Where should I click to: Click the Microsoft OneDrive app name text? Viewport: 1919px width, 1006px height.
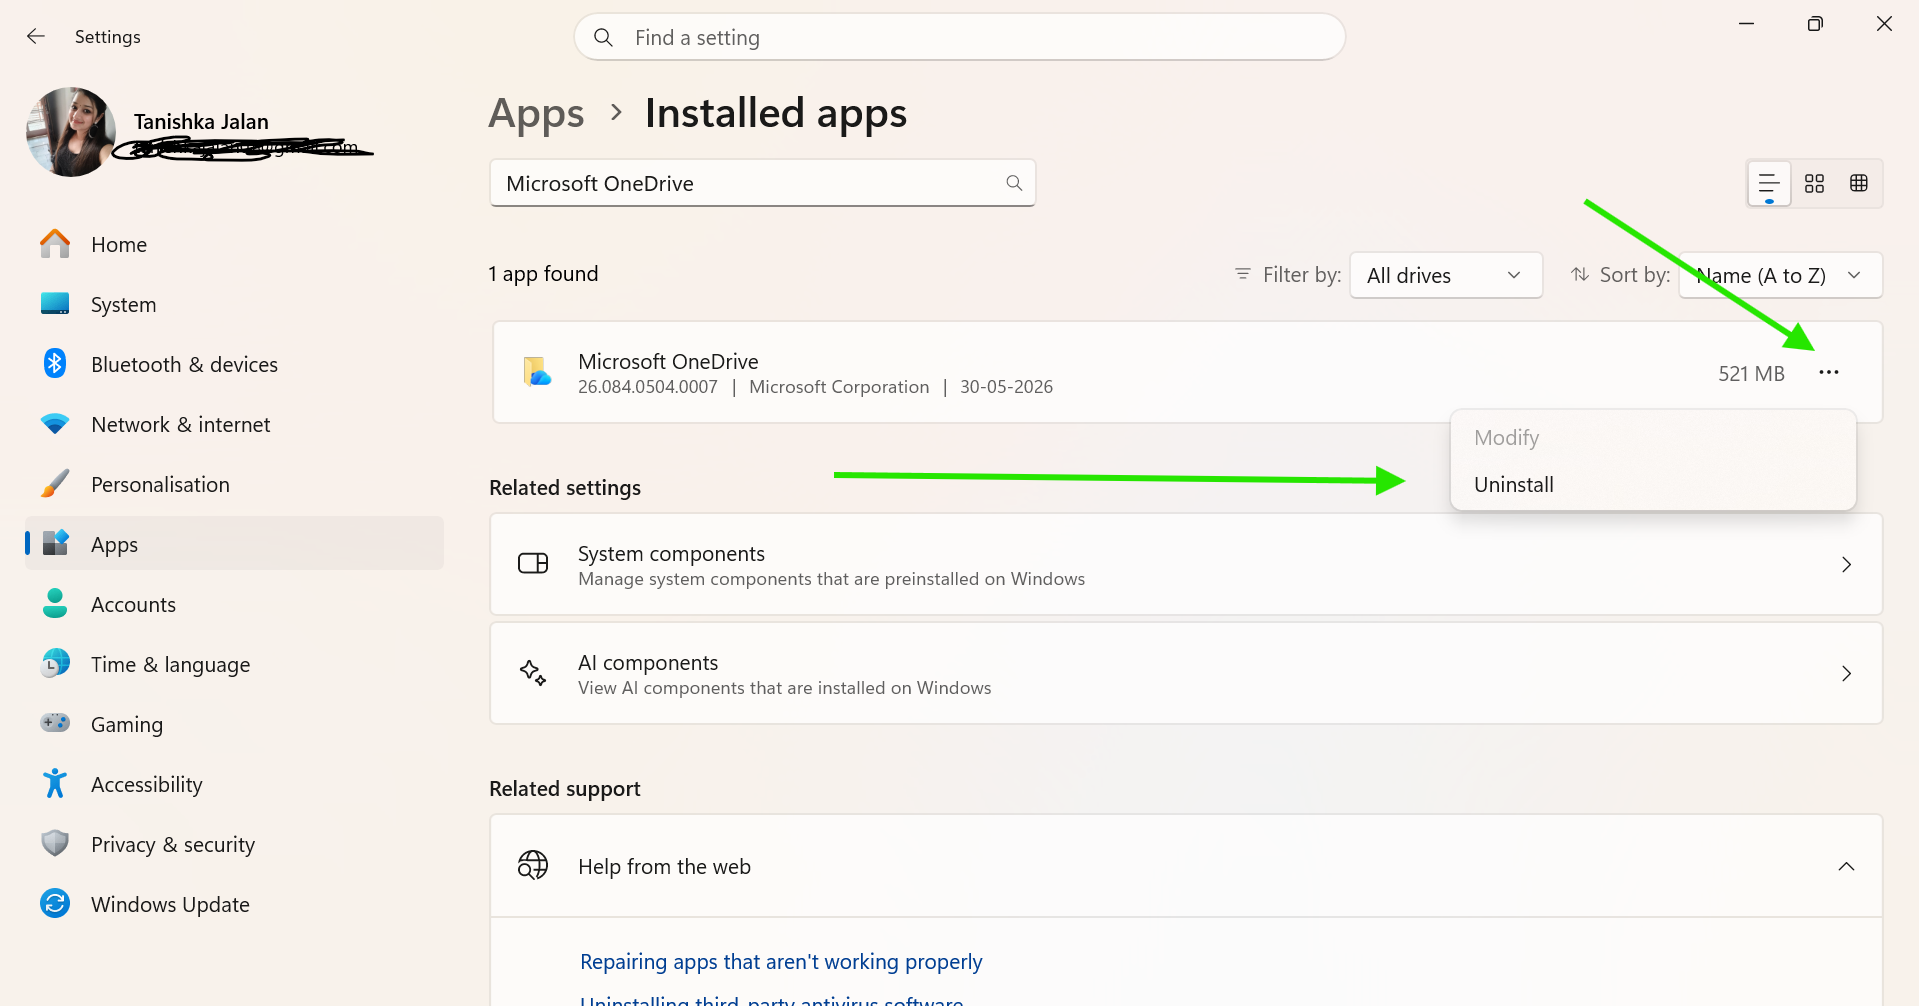click(x=668, y=362)
